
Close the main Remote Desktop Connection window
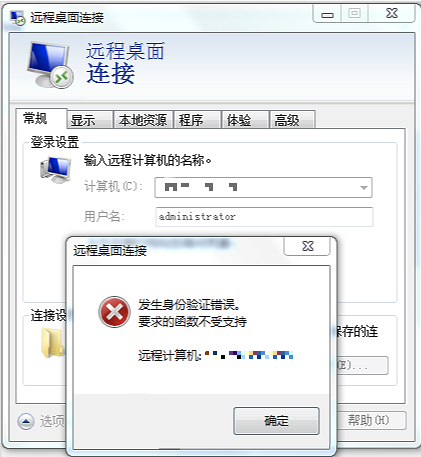392,14
